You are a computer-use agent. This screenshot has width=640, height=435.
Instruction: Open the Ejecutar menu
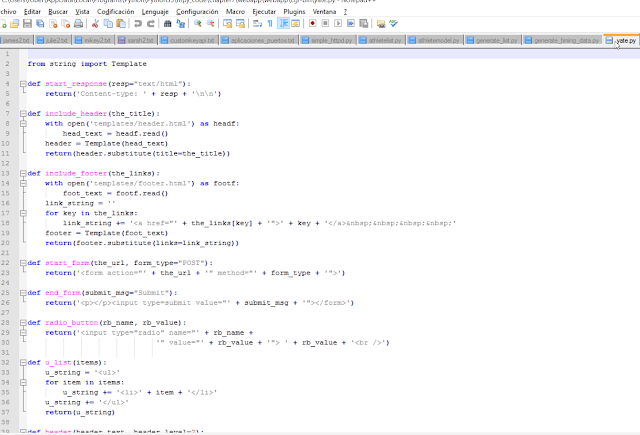[x=264, y=11]
